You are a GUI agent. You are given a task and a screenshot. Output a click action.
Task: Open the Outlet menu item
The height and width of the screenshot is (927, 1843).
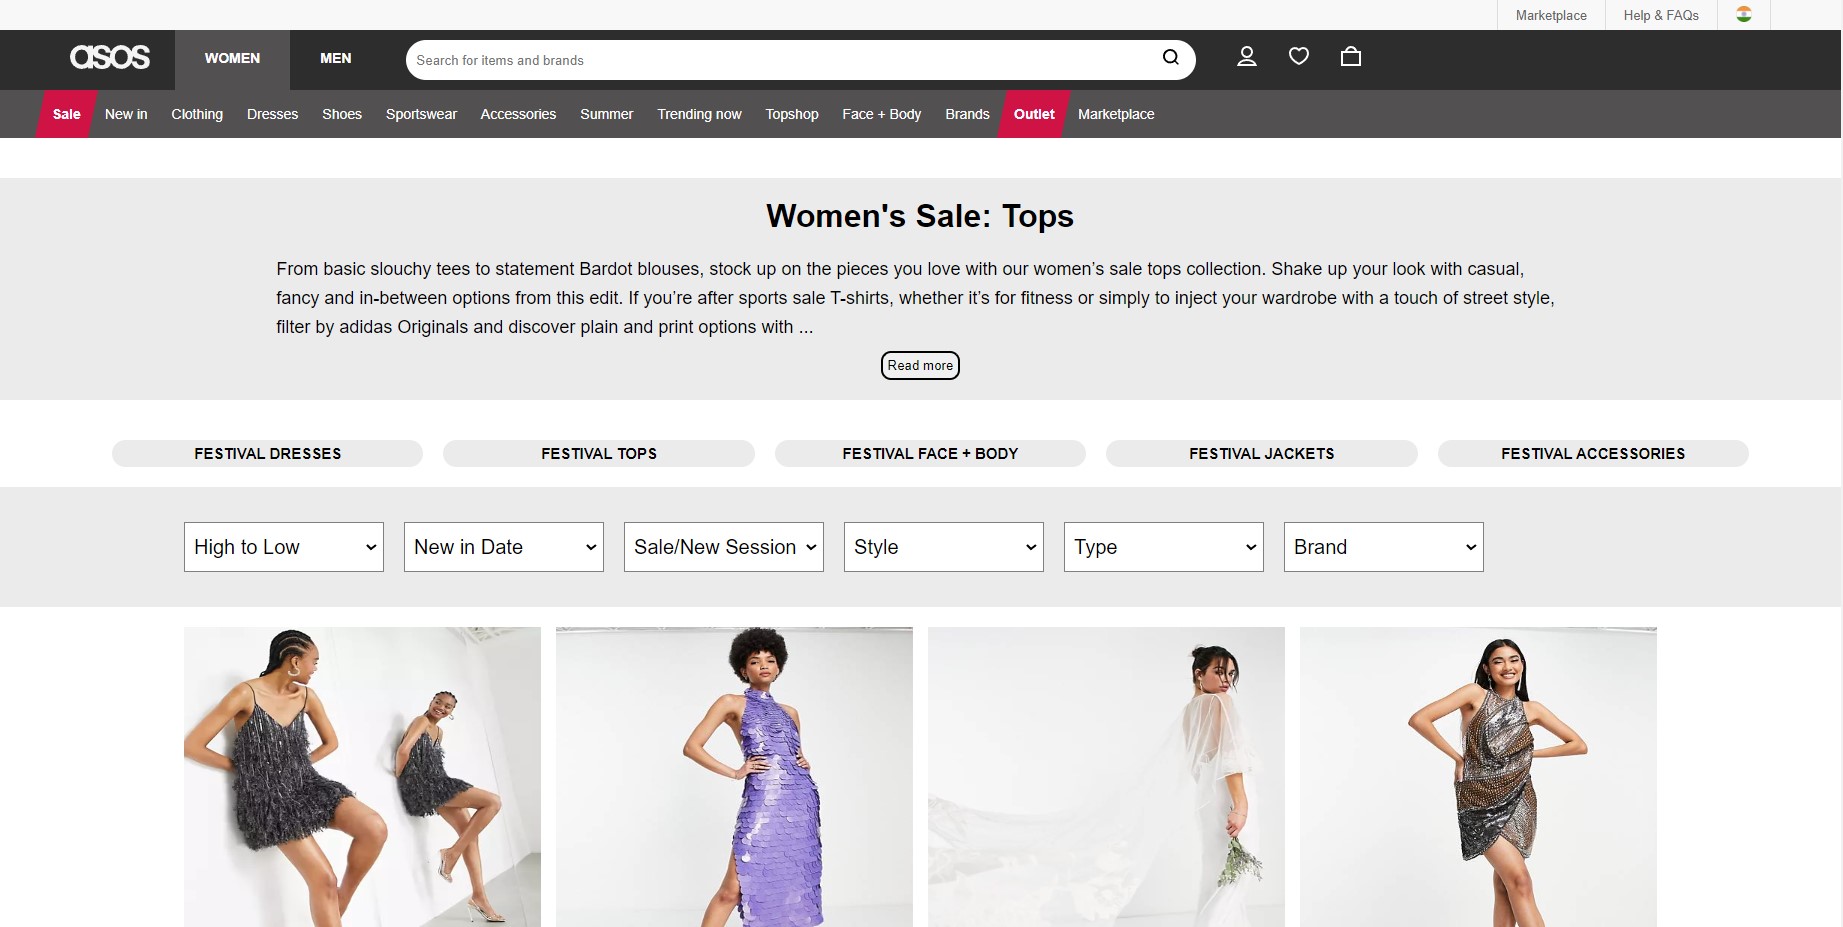[x=1034, y=114]
